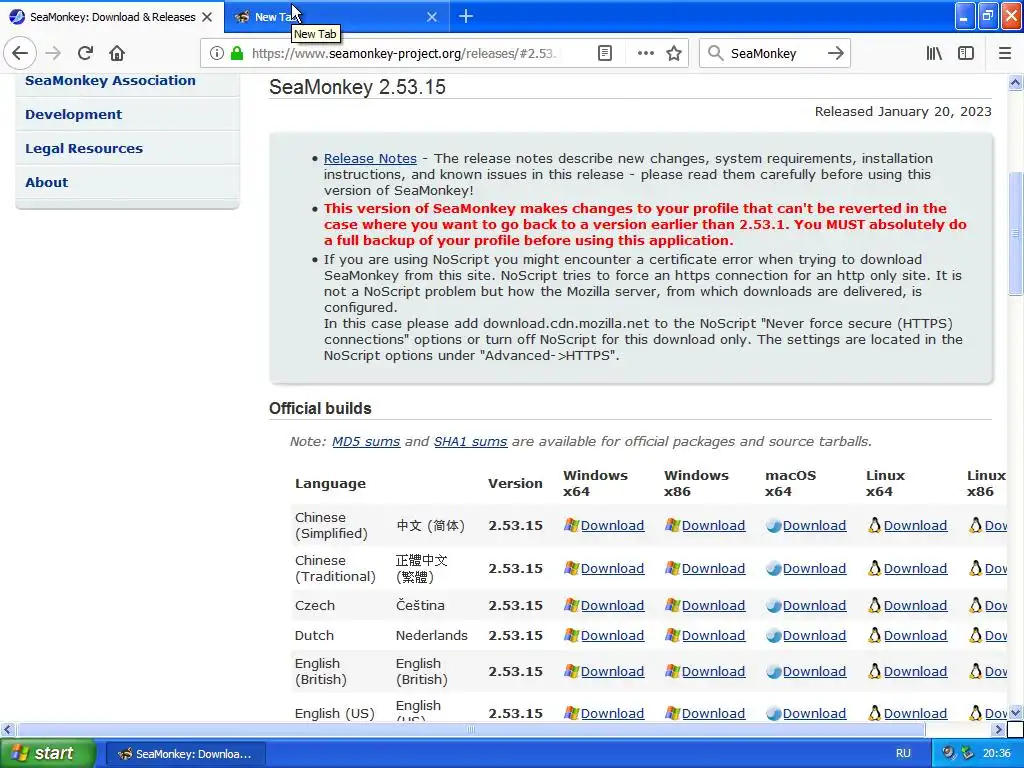Download Chinese Traditional macOS x64 build

[x=814, y=569]
